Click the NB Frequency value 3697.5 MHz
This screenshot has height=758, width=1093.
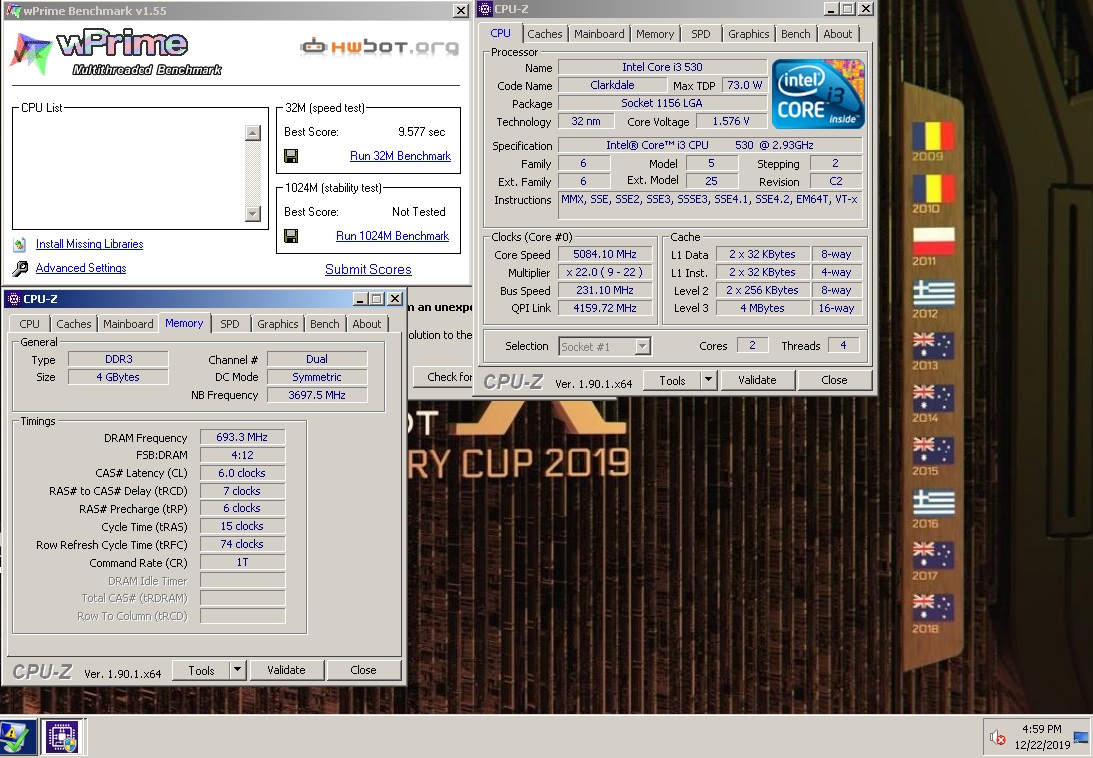pos(316,395)
